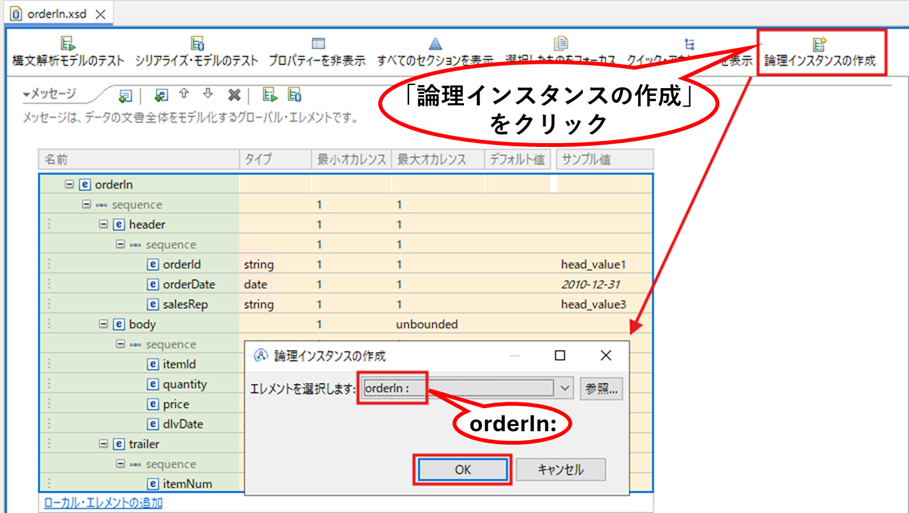The image size is (909, 513).
Task: Click the 参照... browse button
Action: 601,388
